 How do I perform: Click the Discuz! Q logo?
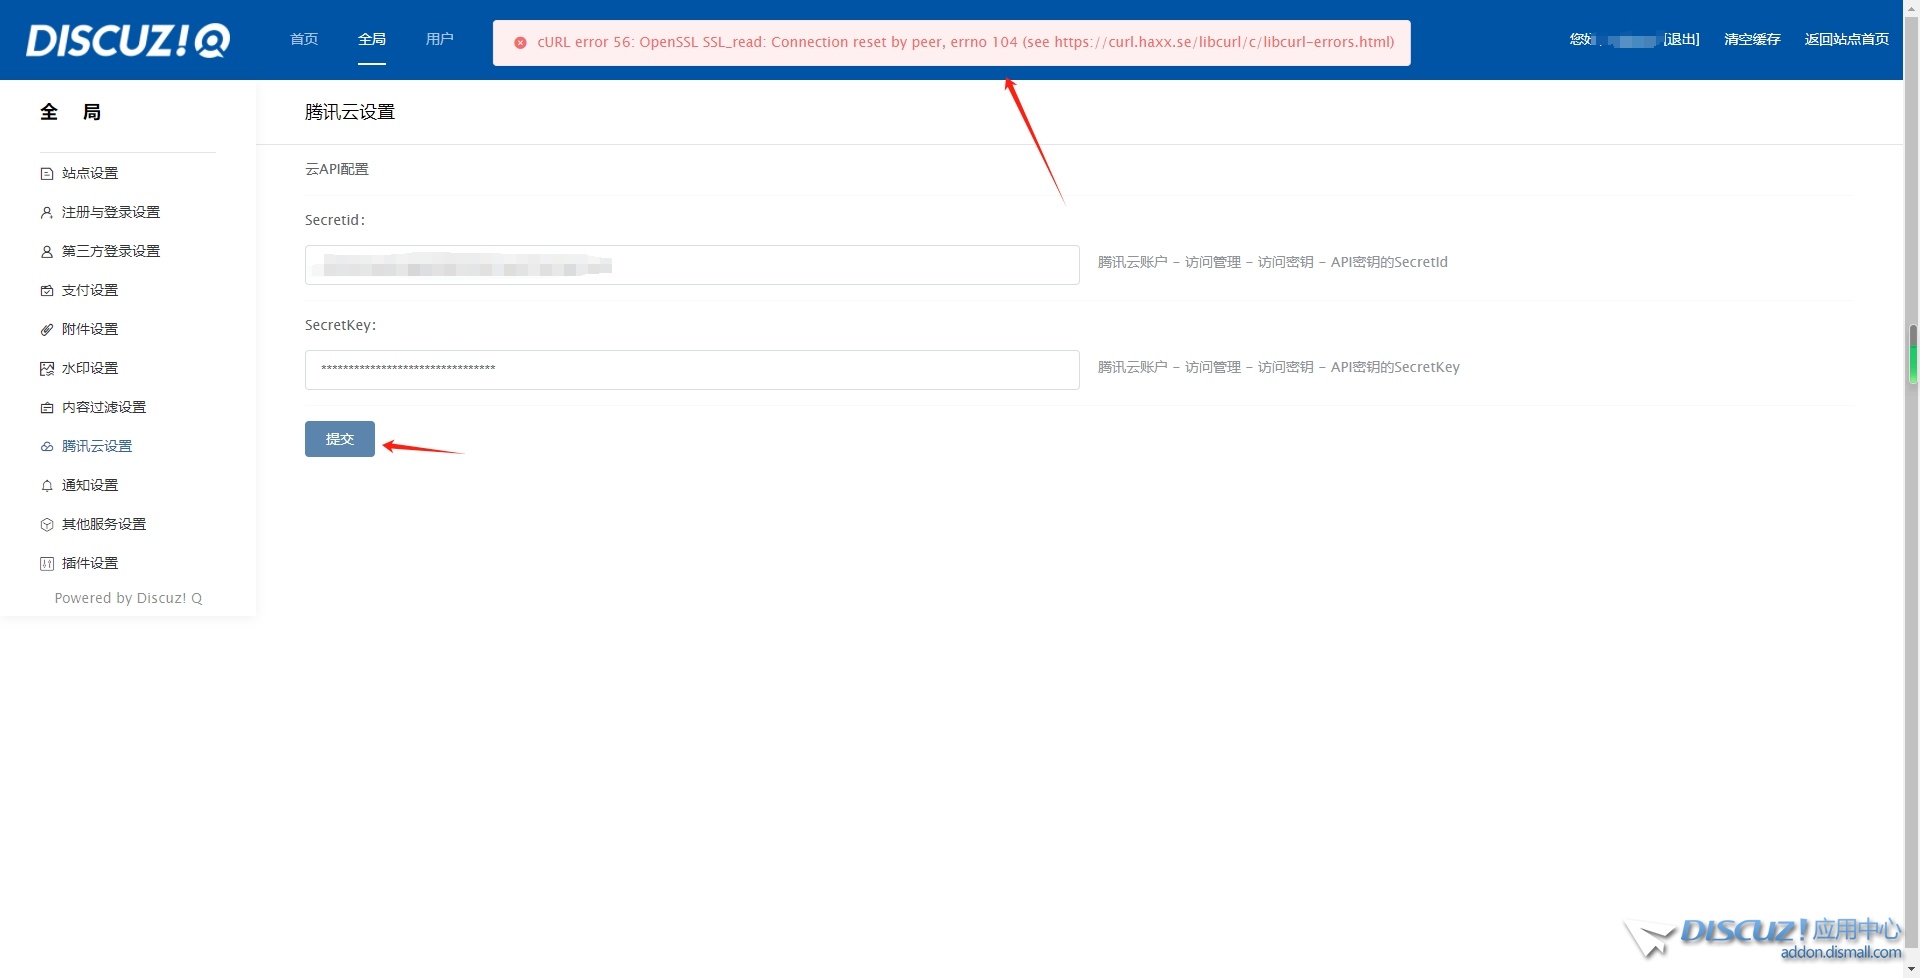(128, 40)
